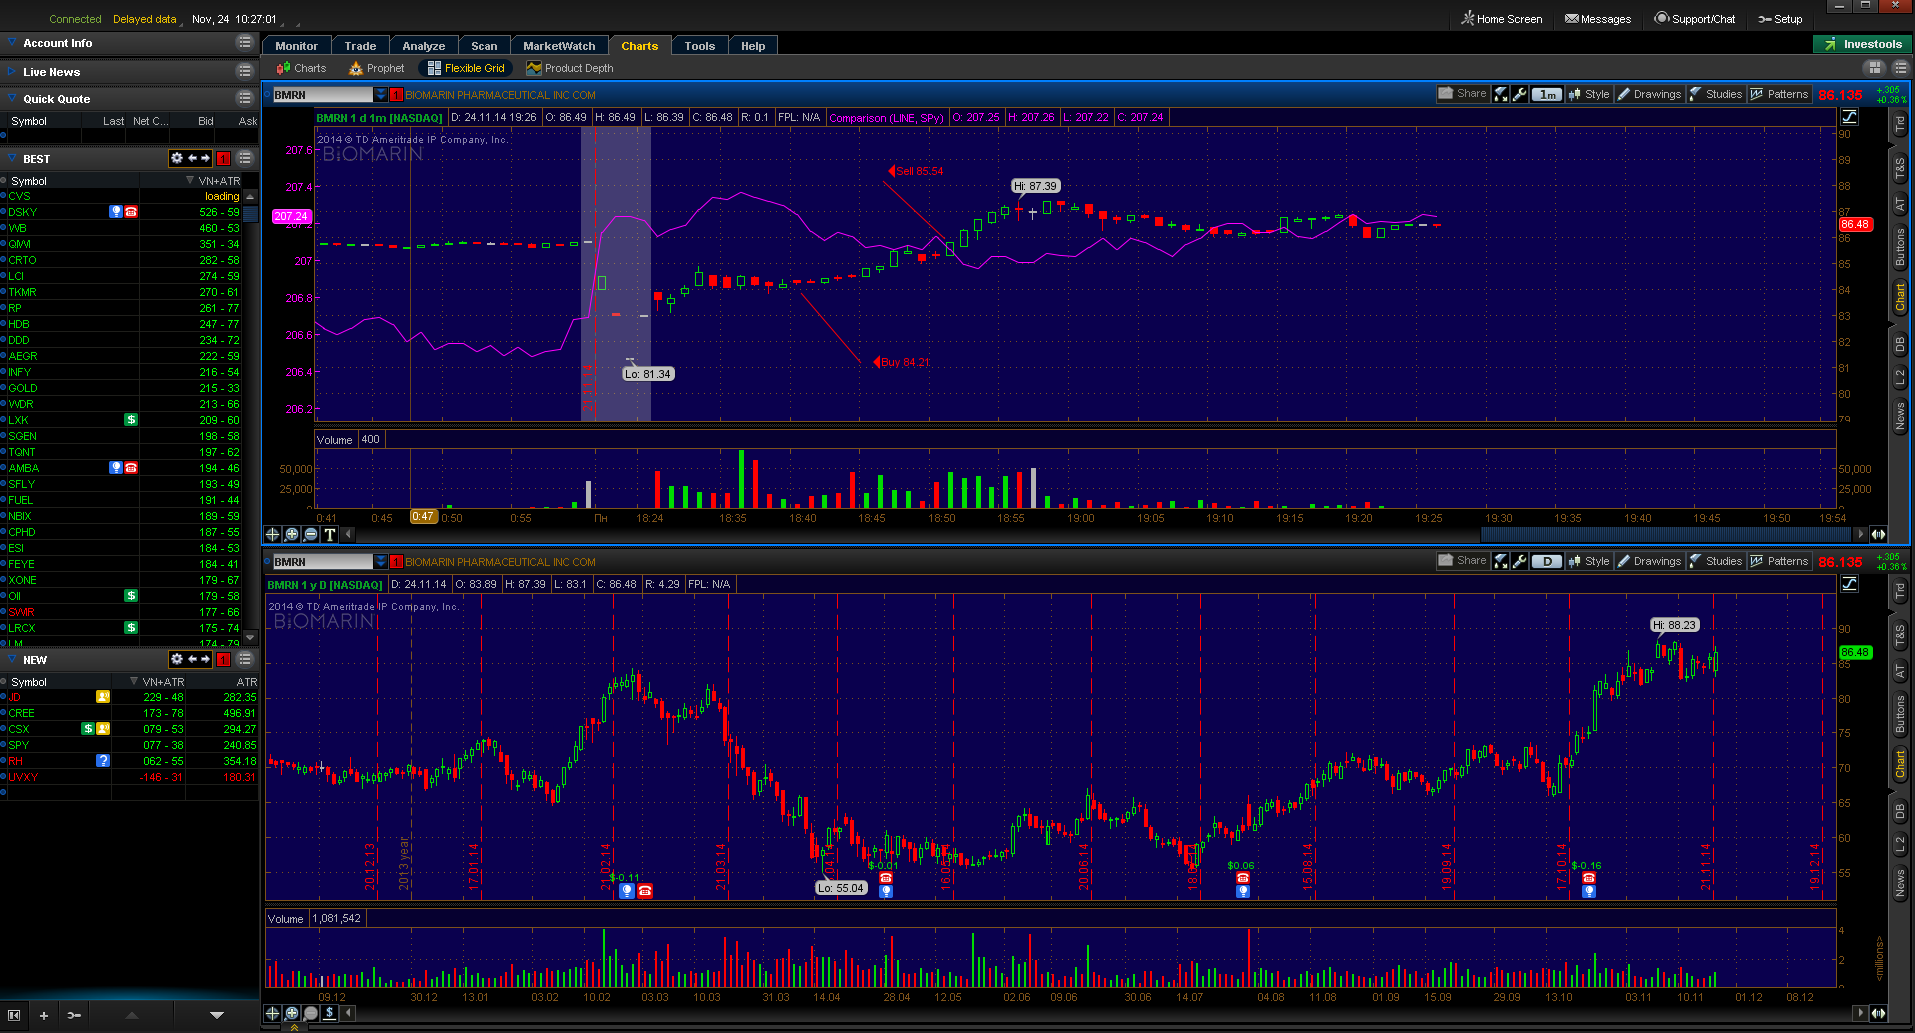This screenshot has height=1033, width=1915.
Task: Click Patterns button on lower chart
Action: pyautogui.click(x=1779, y=561)
